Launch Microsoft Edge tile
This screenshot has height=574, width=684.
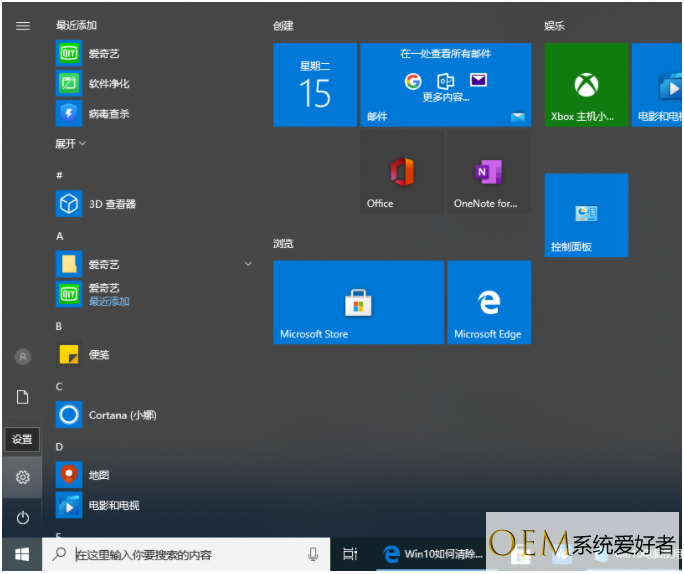point(488,302)
